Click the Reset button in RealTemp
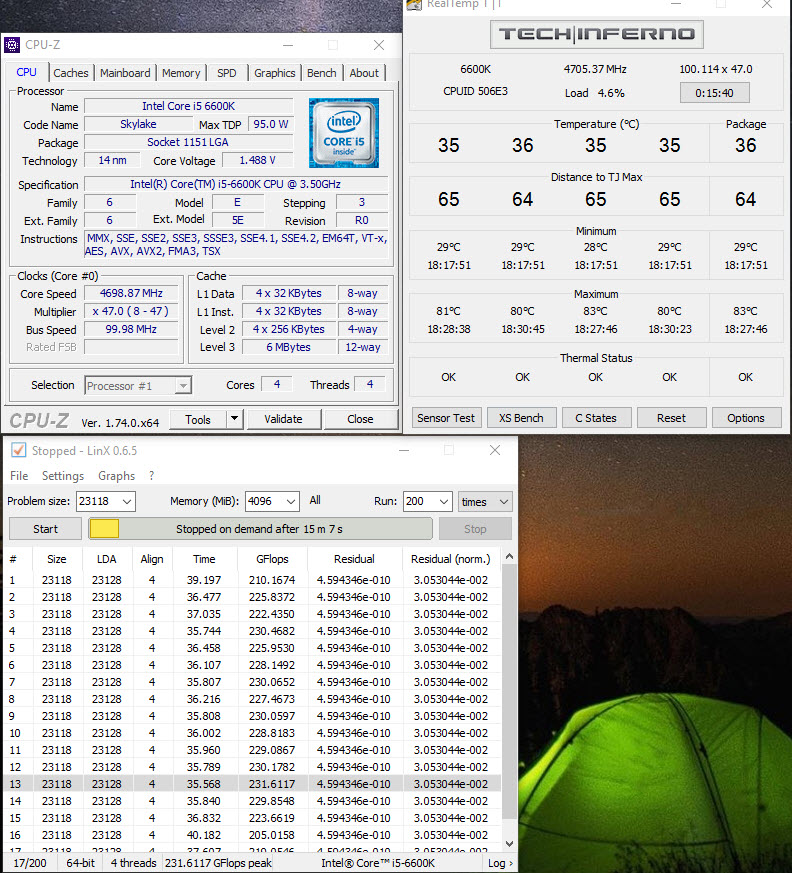This screenshot has height=873, width=792. (671, 418)
